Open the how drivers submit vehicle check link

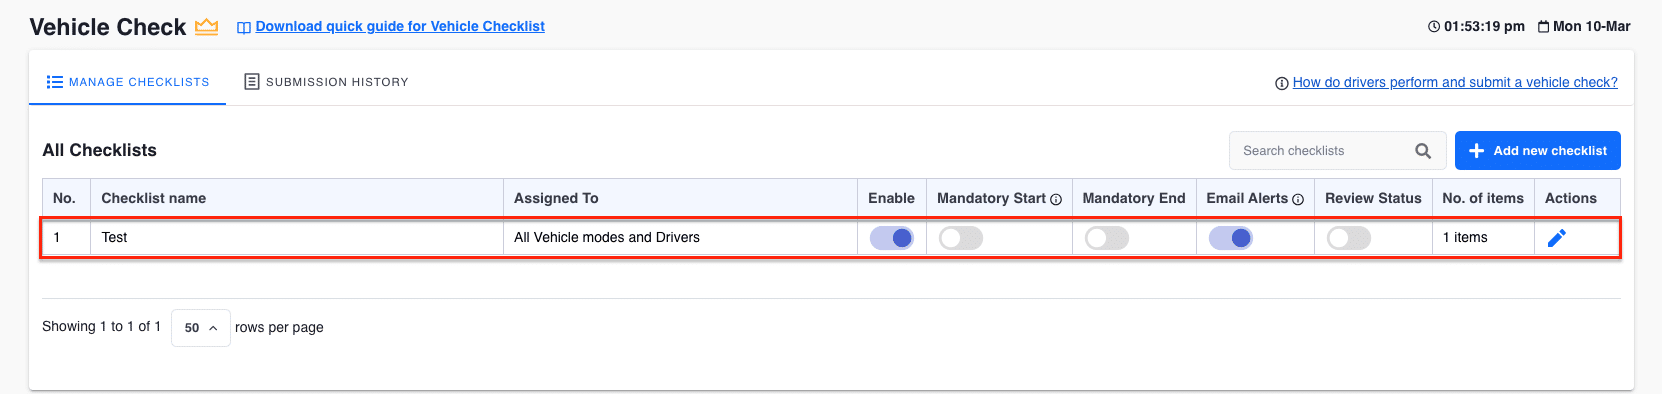click(1455, 83)
